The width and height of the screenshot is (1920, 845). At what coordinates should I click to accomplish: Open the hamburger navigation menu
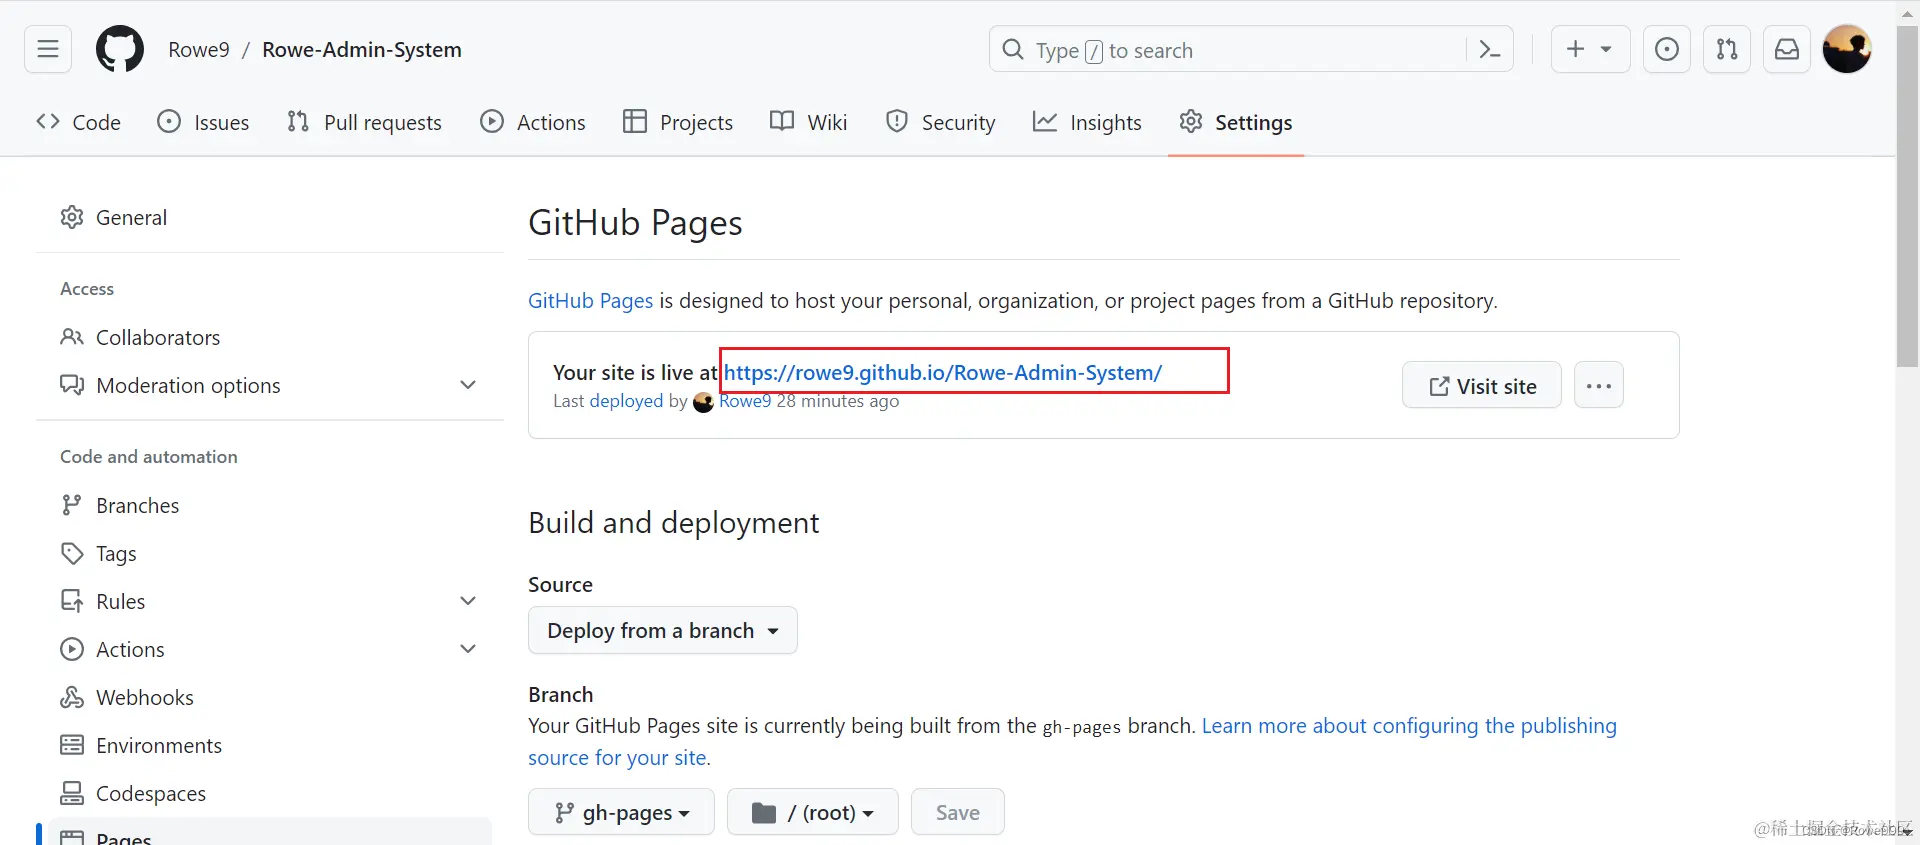tap(48, 49)
